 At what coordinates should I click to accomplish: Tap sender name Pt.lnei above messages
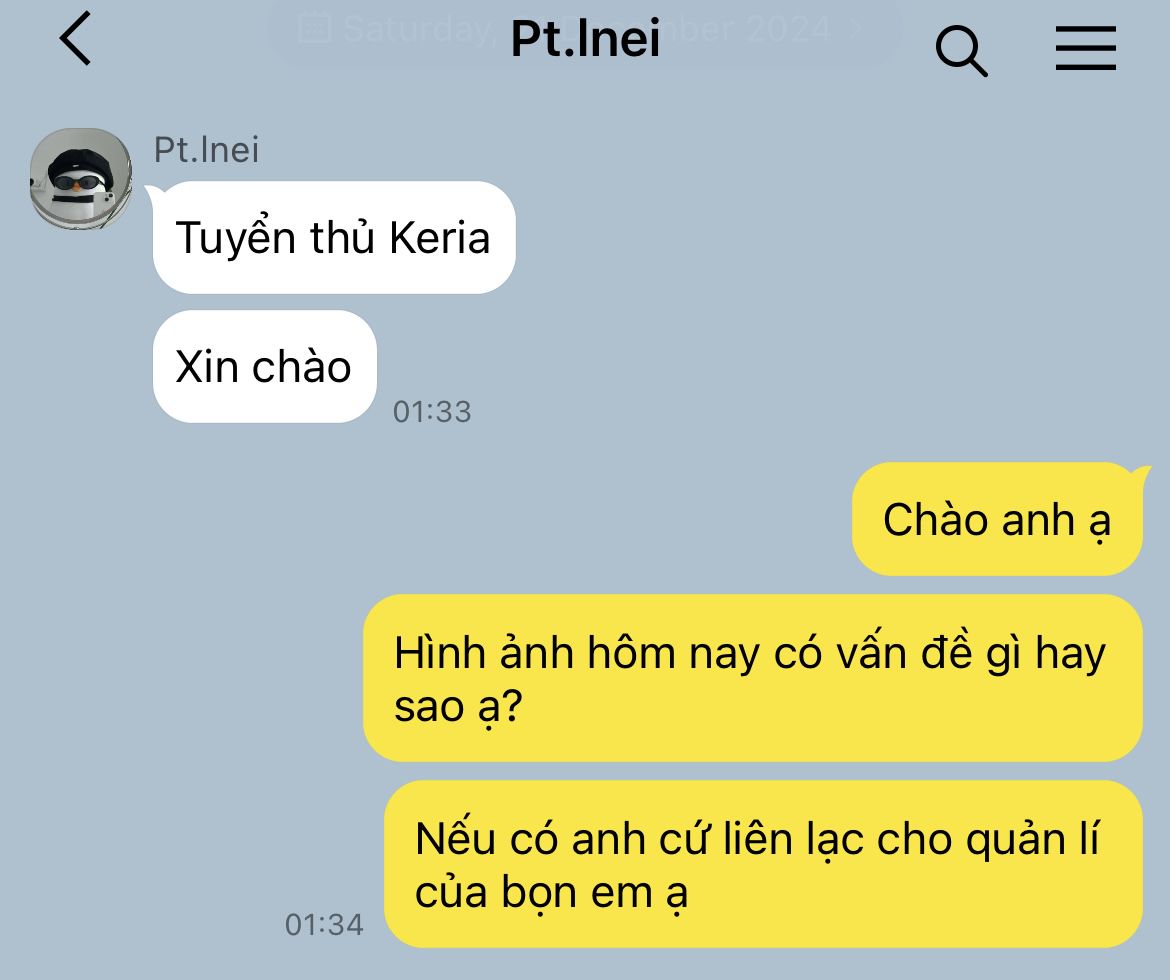tap(207, 149)
